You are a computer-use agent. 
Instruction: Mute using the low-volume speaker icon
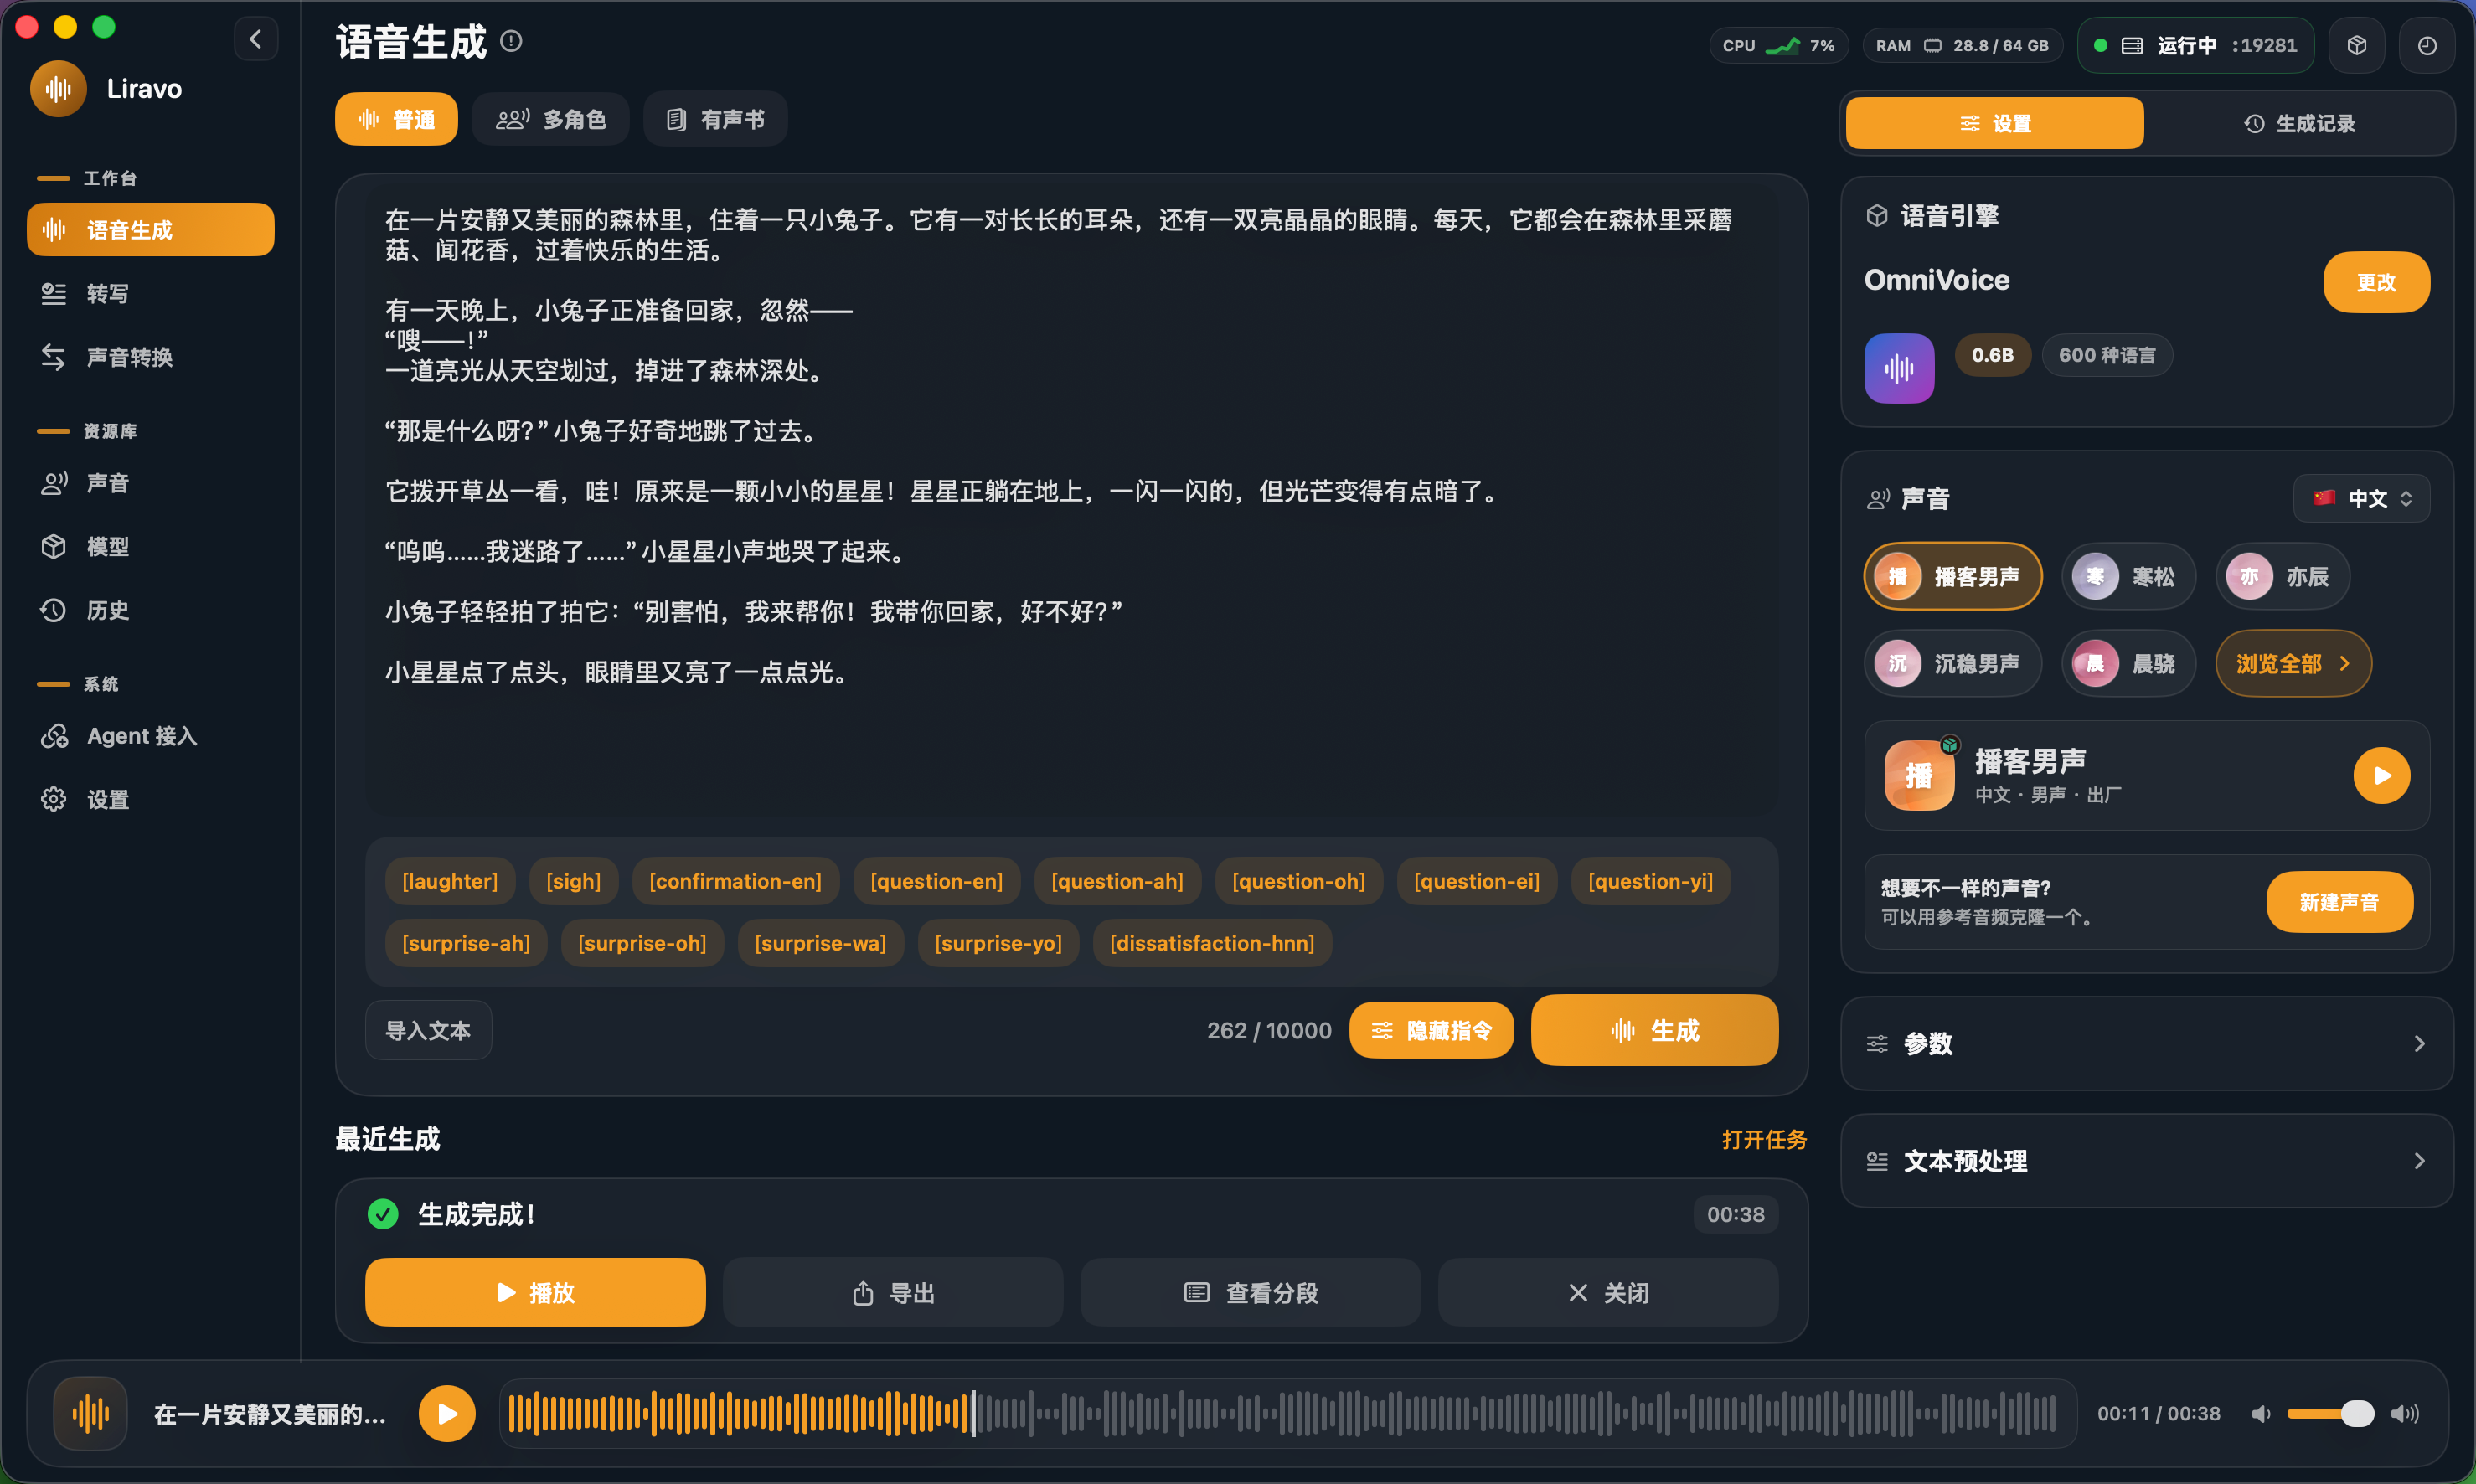click(2260, 1413)
